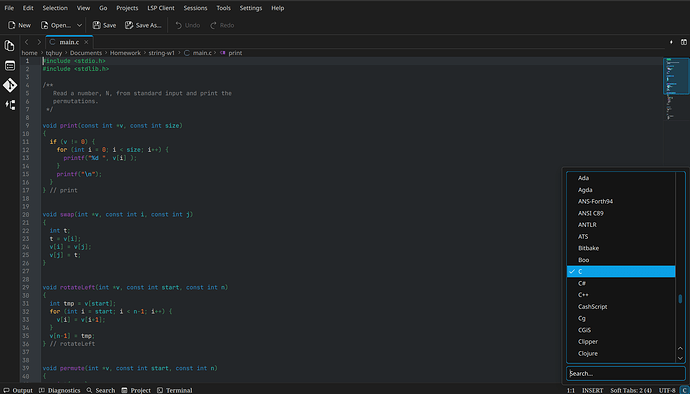
Task: Click the Save As toolbar button
Action: (x=143, y=25)
